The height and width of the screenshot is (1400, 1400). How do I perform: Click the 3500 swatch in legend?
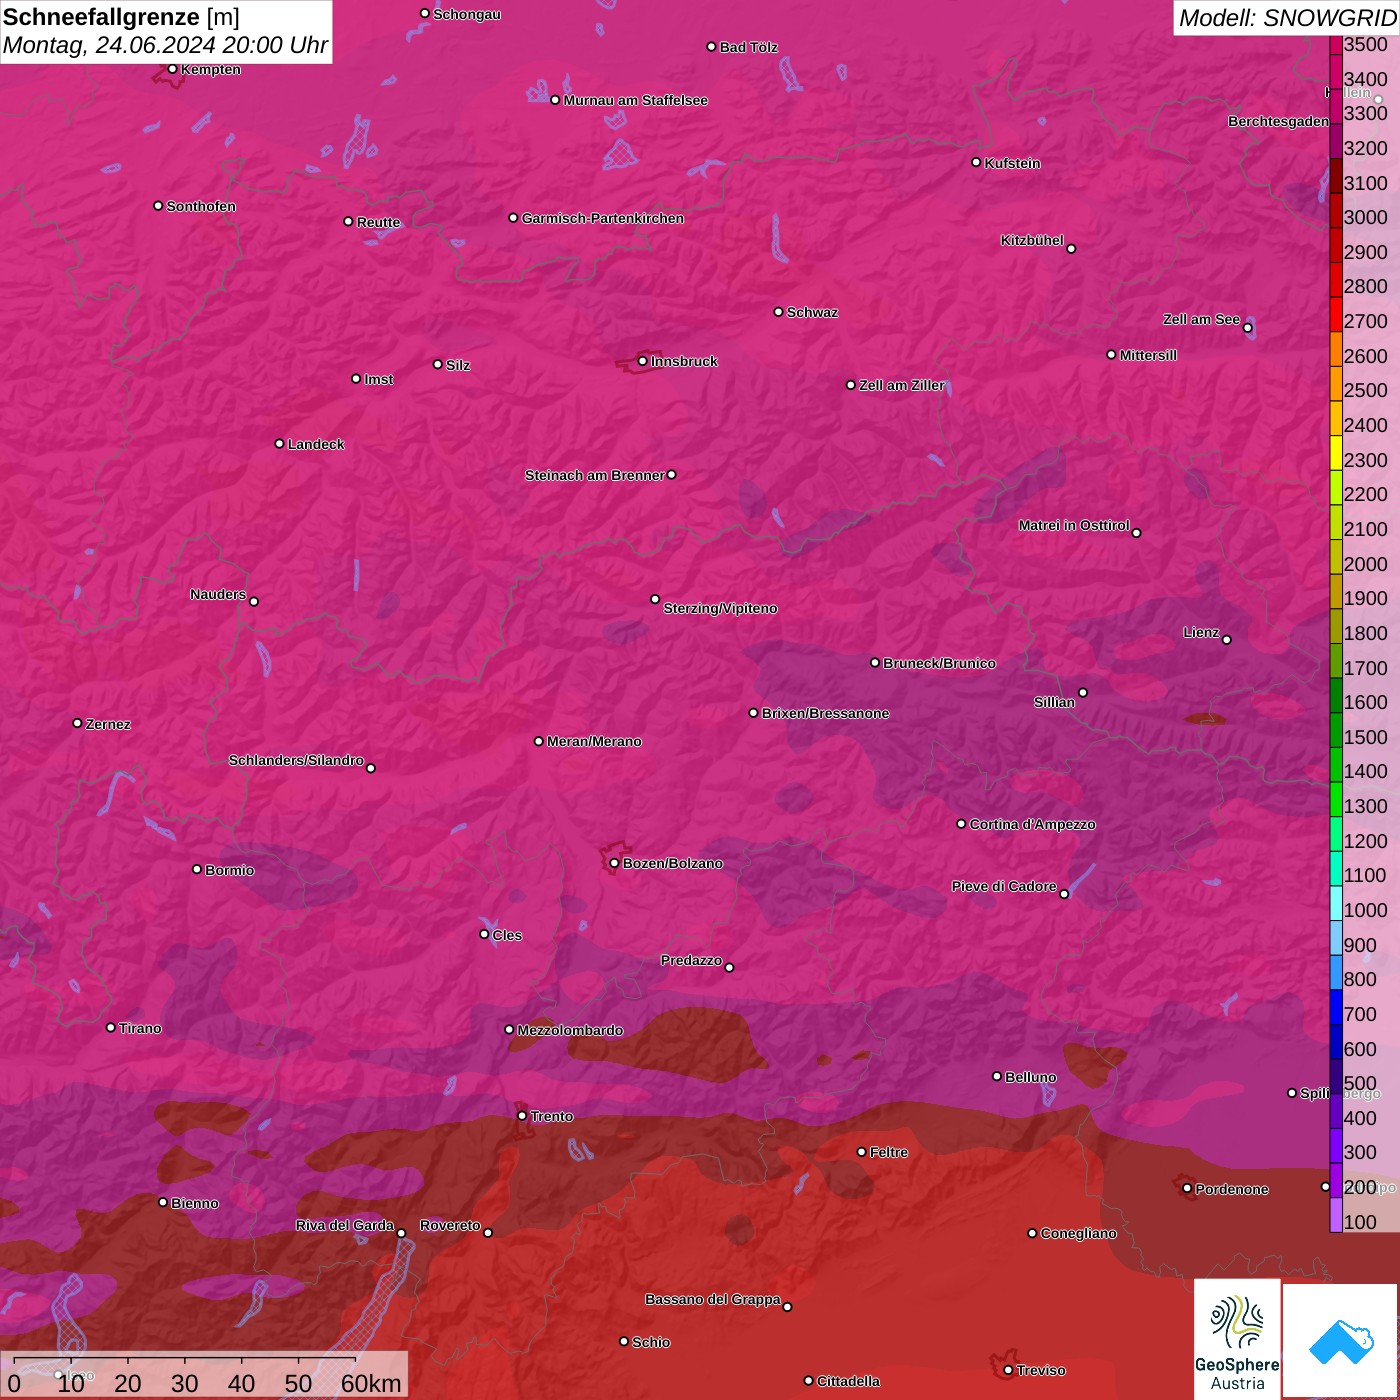(x=1336, y=45)
